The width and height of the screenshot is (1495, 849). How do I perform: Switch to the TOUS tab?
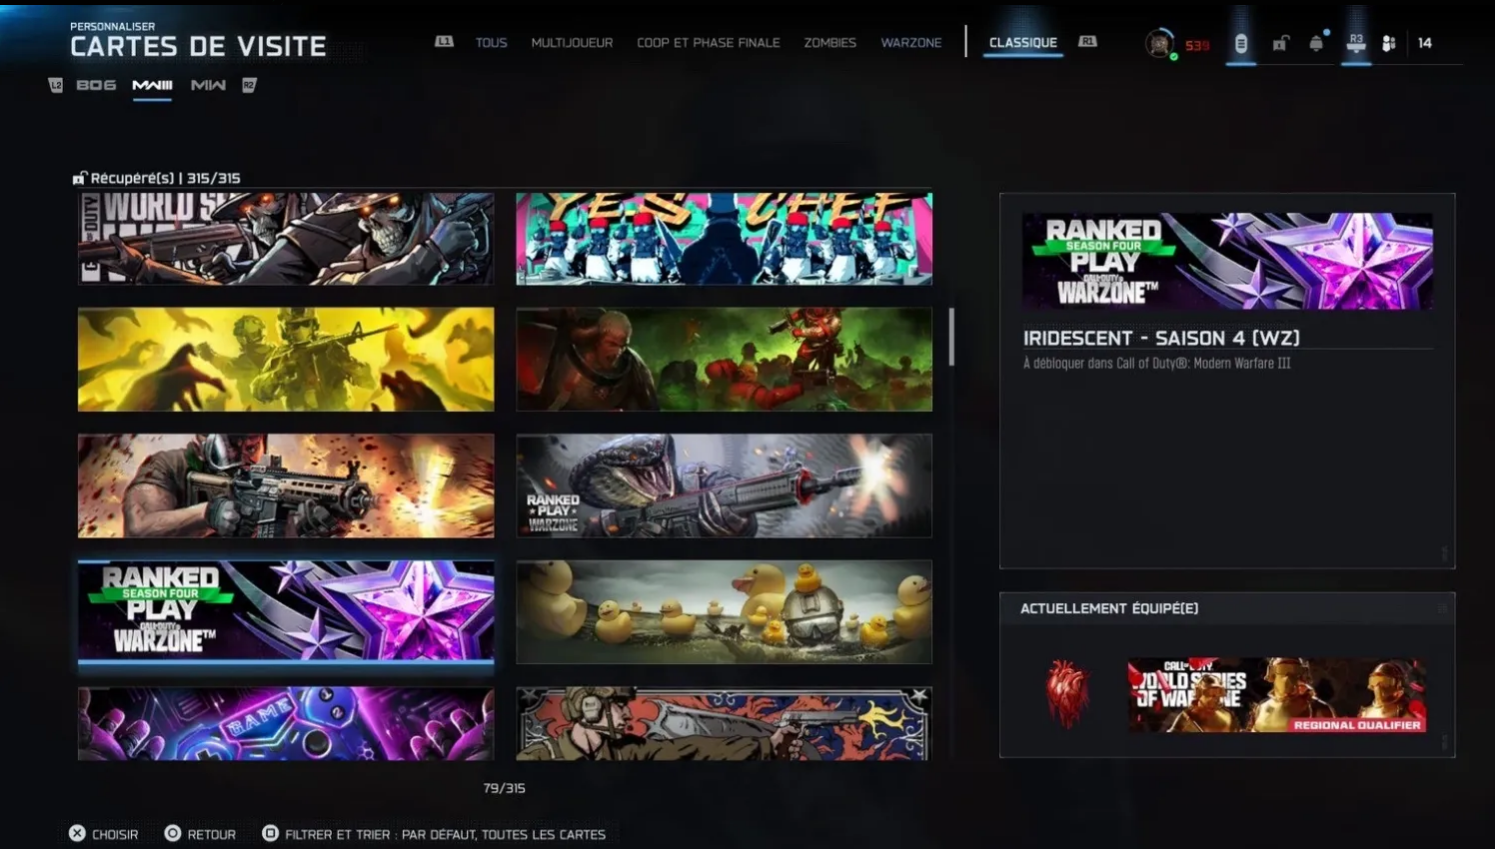[x=491, y=43]
